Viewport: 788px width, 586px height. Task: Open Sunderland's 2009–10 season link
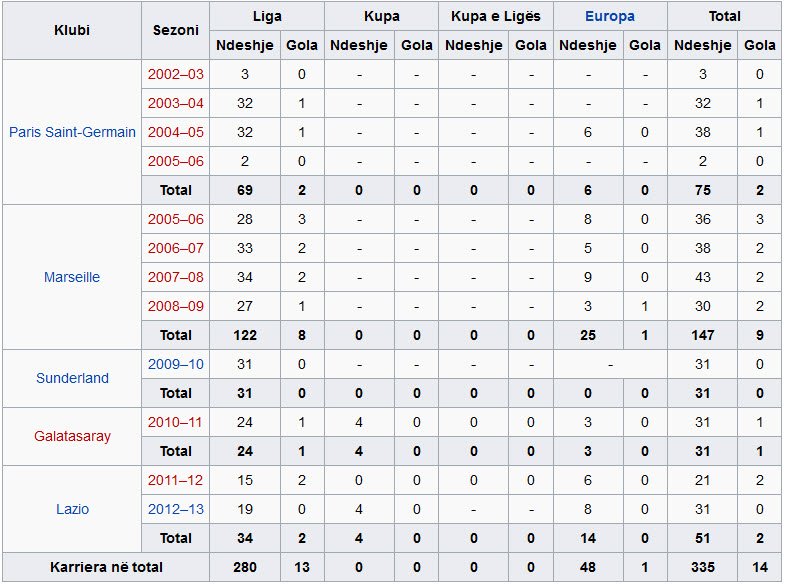(x=175, y=364)
